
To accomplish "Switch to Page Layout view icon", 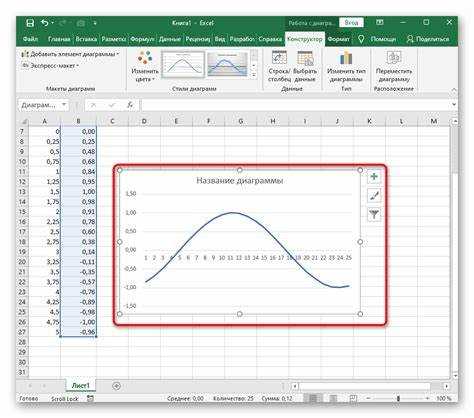I will [333, 398].
